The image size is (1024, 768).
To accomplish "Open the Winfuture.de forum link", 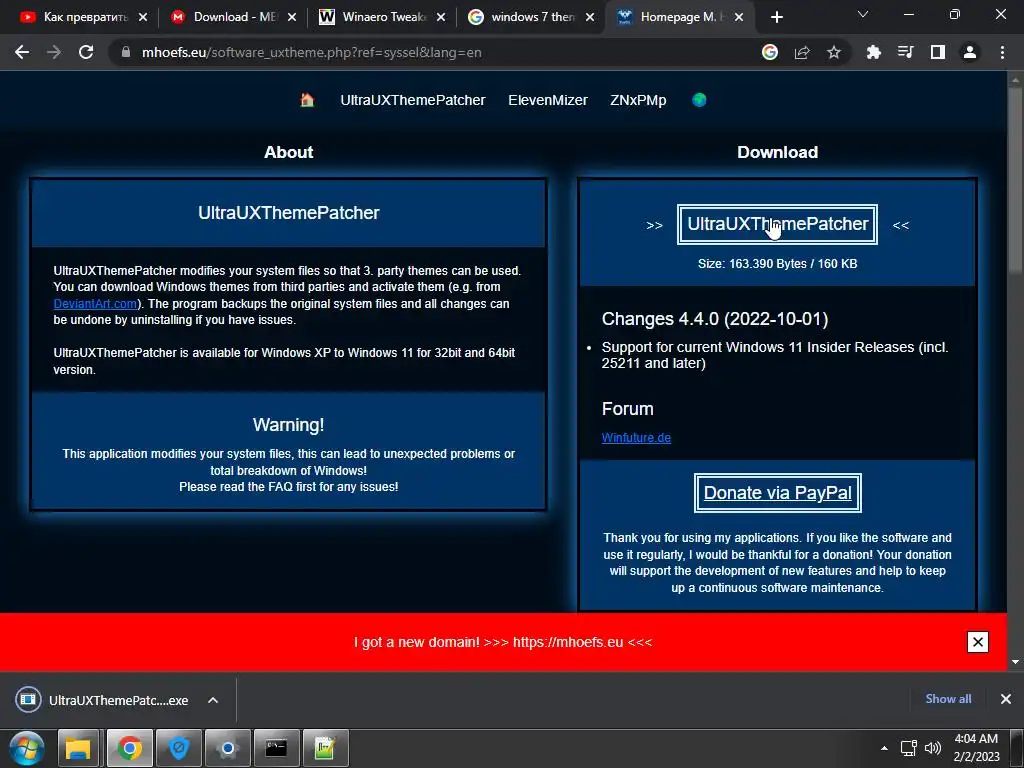I will [636, 438].
